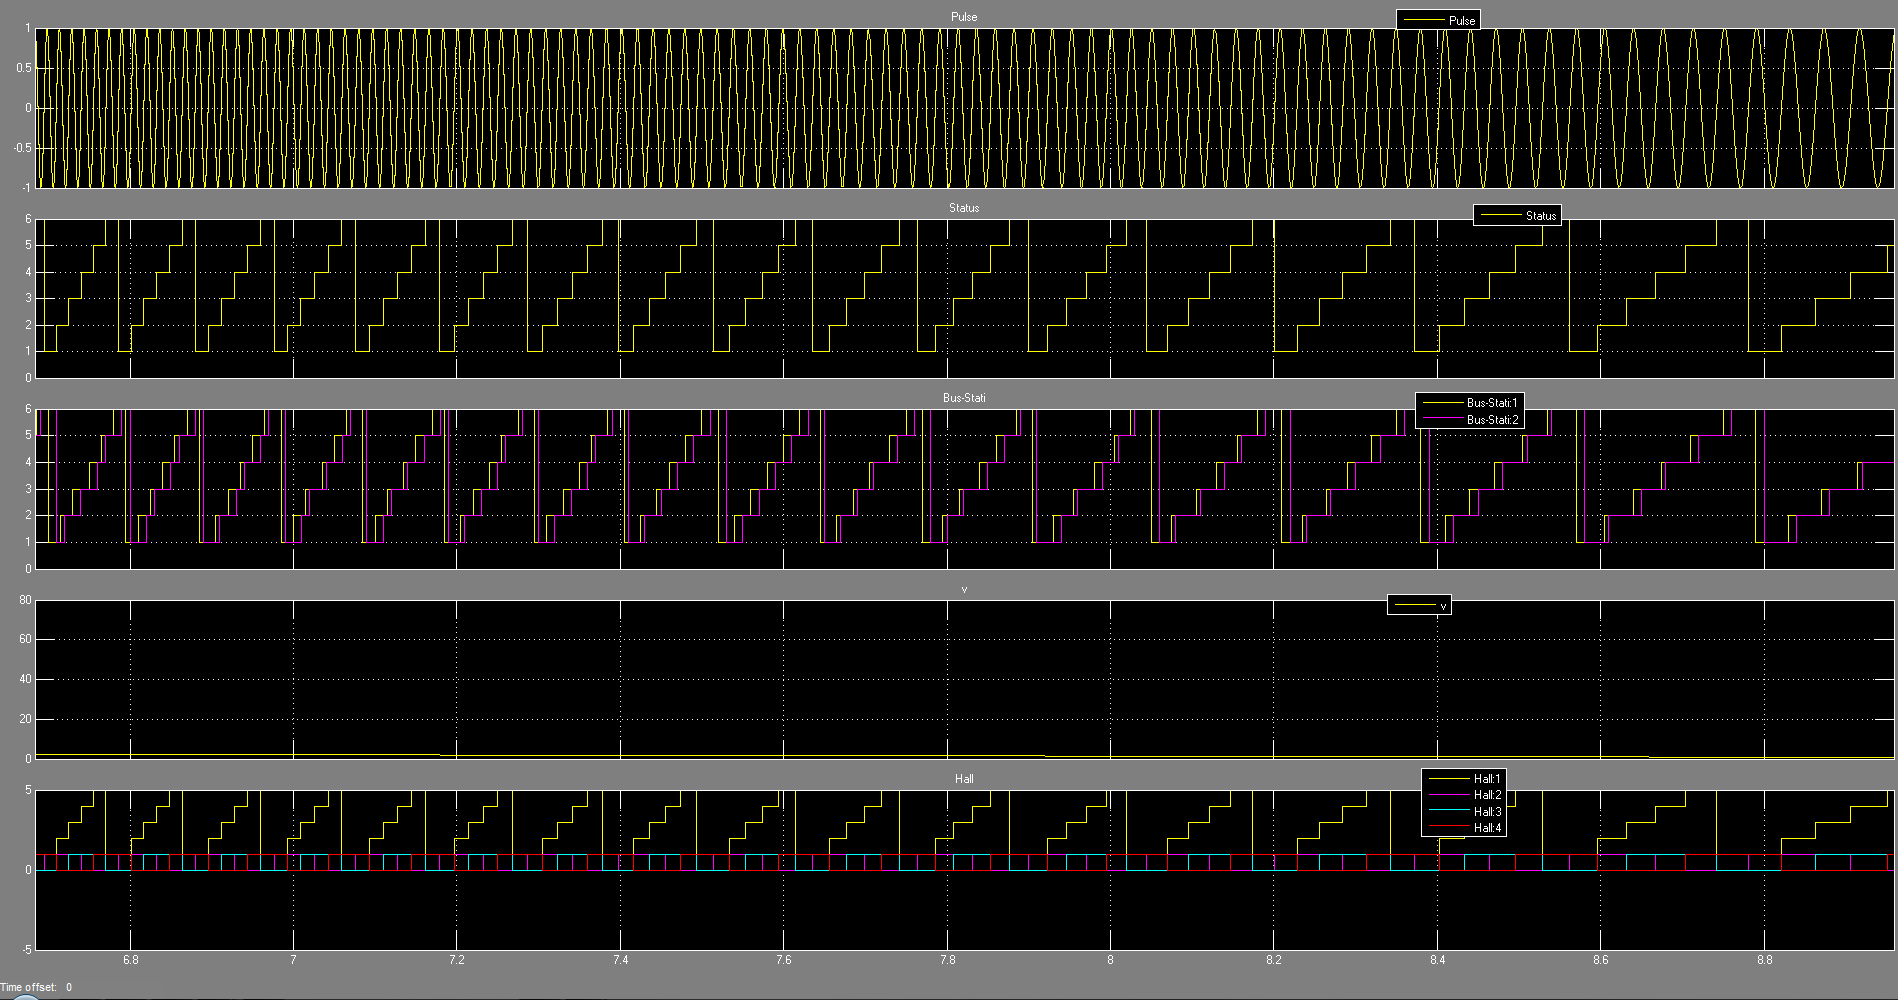The width and height of the screenshot is (1898, 1000).
Task: Click the 6.8 tick on time axis
Action: click(x=131, y=960)
